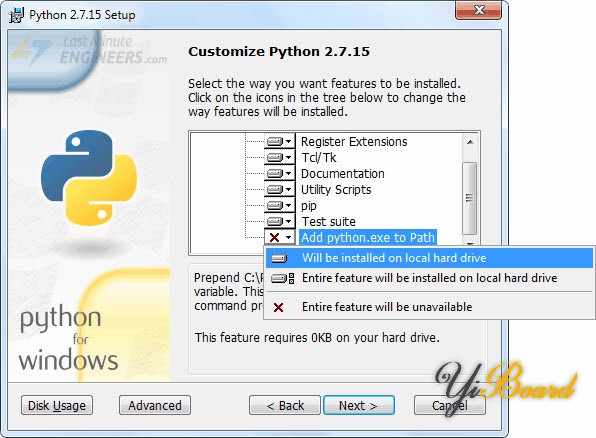Select the Register Extensions tree row

pos(354,141)
